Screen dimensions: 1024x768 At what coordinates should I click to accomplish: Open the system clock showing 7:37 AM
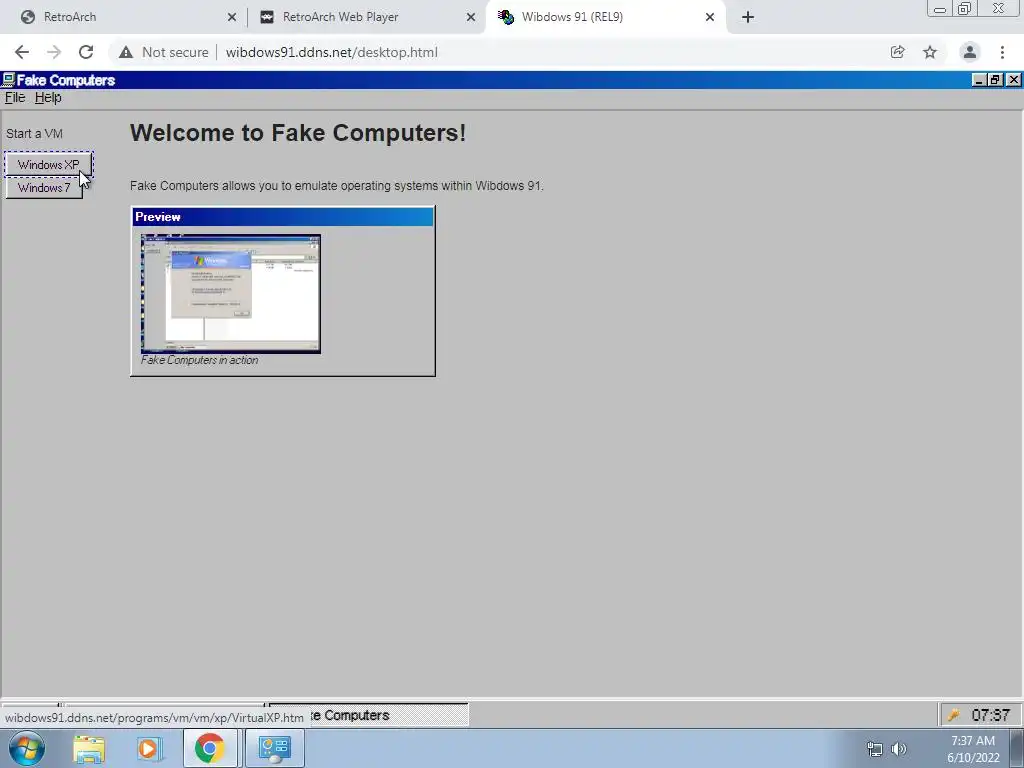[973, 749]
